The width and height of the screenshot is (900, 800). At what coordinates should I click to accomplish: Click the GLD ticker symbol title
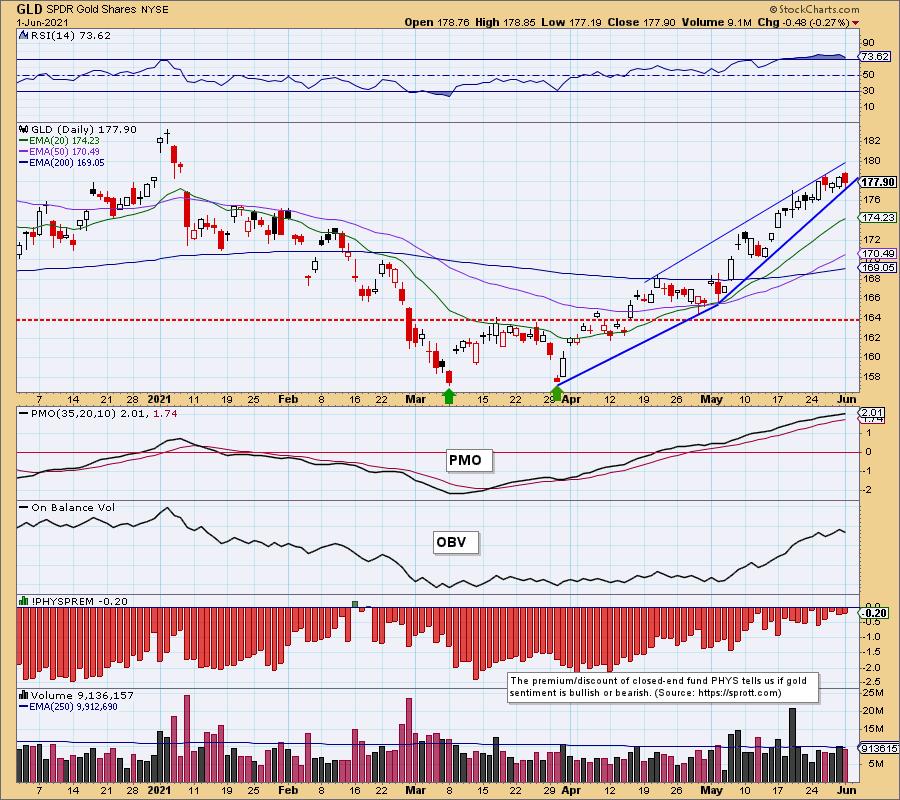tap(29, 9)
